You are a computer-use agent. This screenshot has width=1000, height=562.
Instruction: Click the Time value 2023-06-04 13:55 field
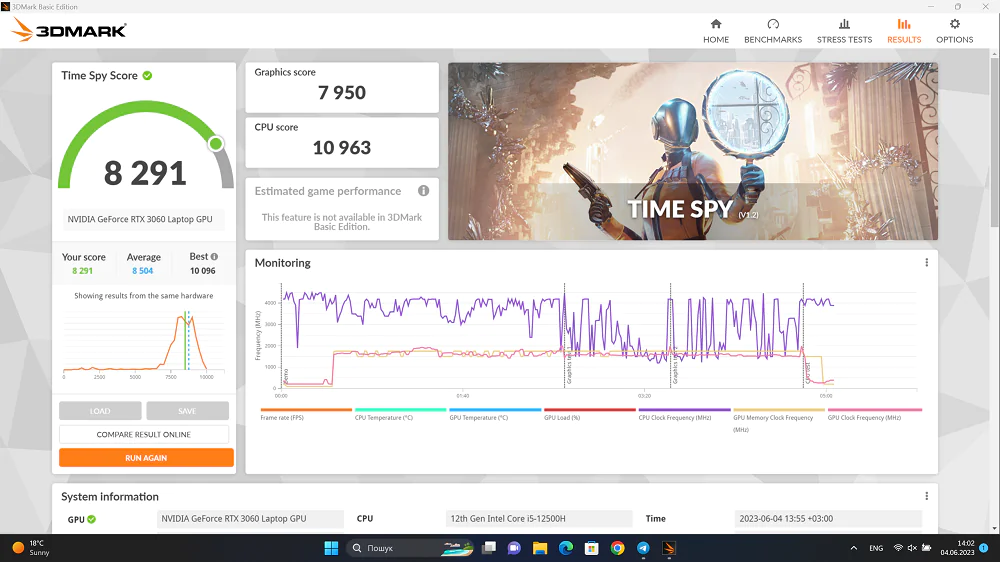point(828,519)
